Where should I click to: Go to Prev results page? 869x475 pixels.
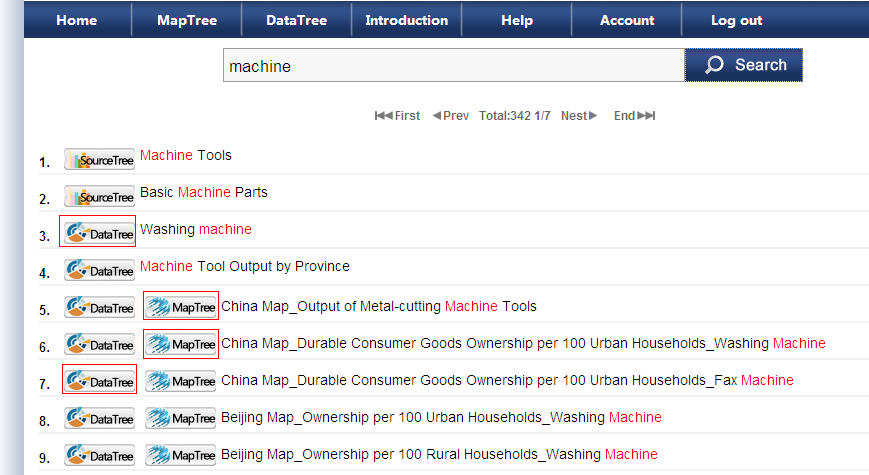tap(451, 116)
